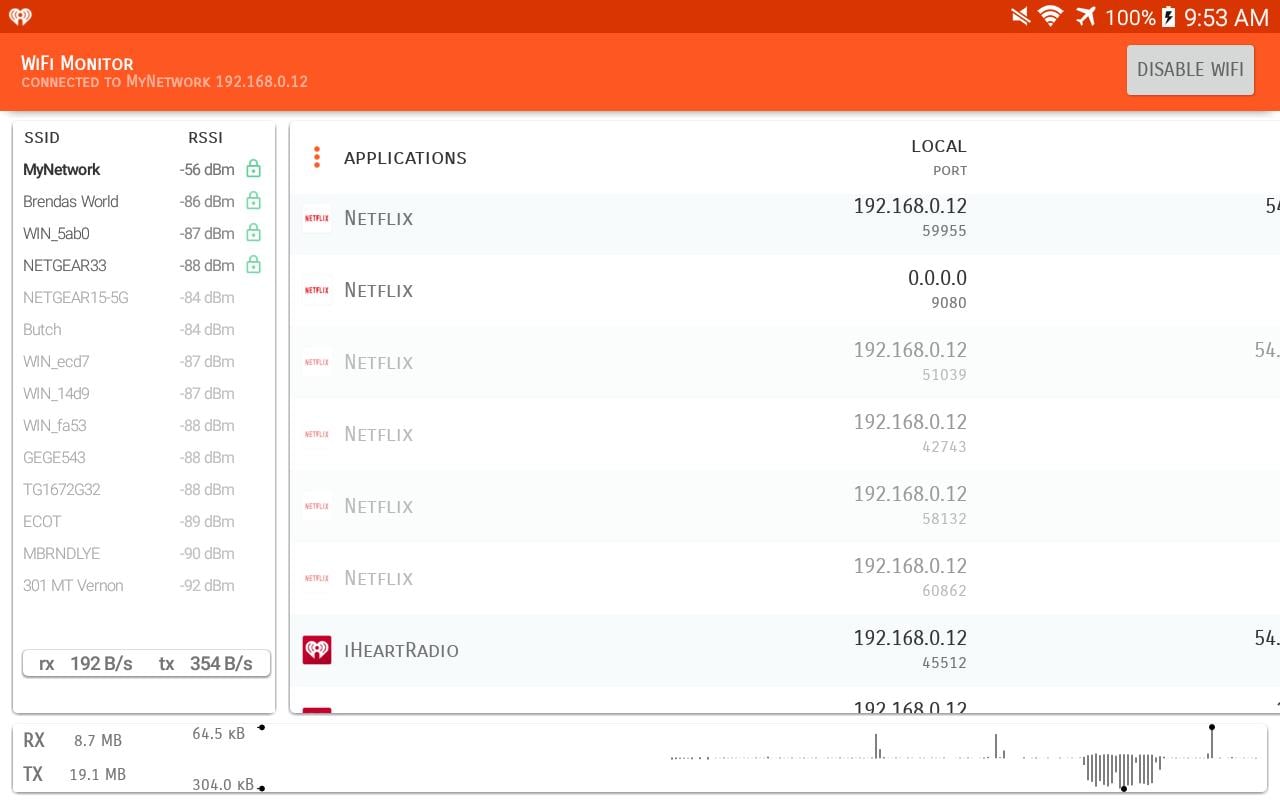
Task: Tap the Disable WiFi button
Action: tap(1190, 69)
